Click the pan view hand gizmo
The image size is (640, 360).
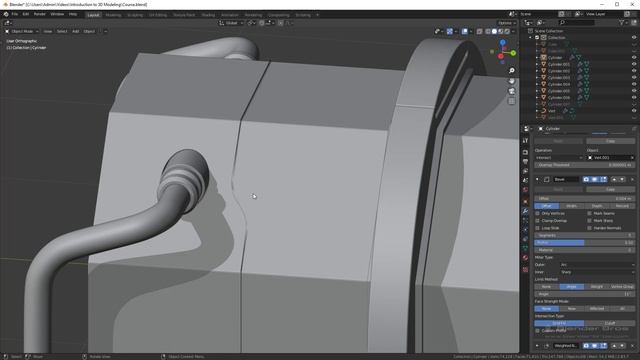(511, 81)
